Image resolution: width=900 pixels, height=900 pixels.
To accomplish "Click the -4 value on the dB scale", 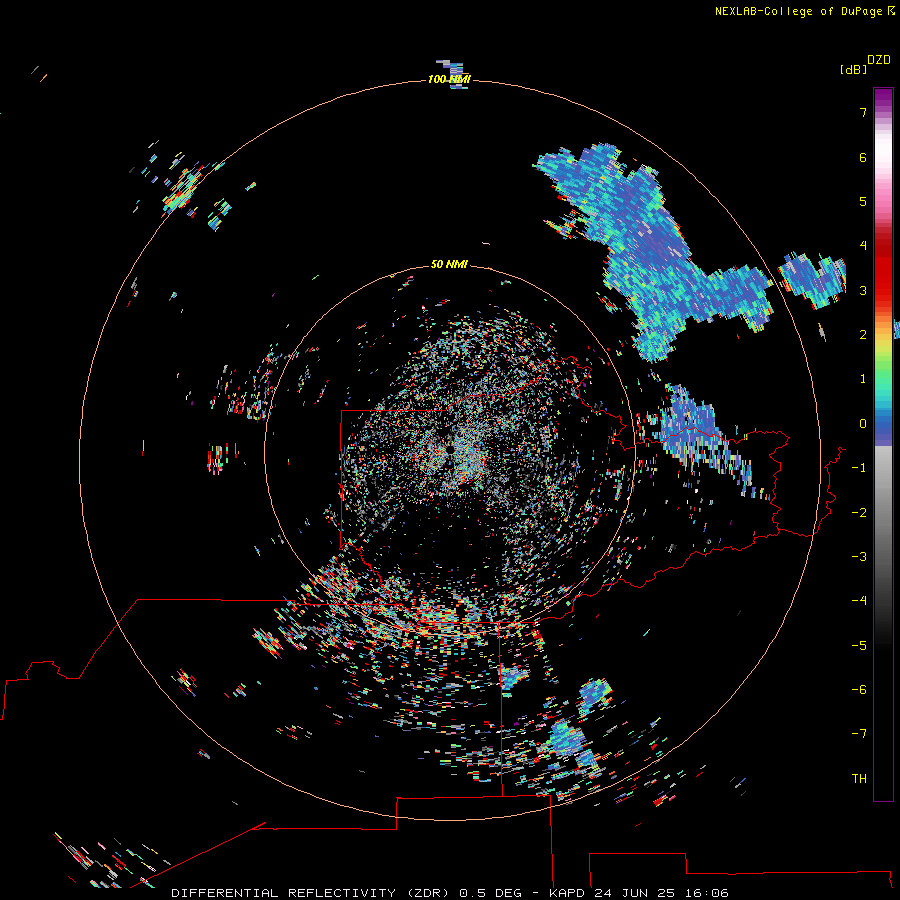I will [859, 600].
